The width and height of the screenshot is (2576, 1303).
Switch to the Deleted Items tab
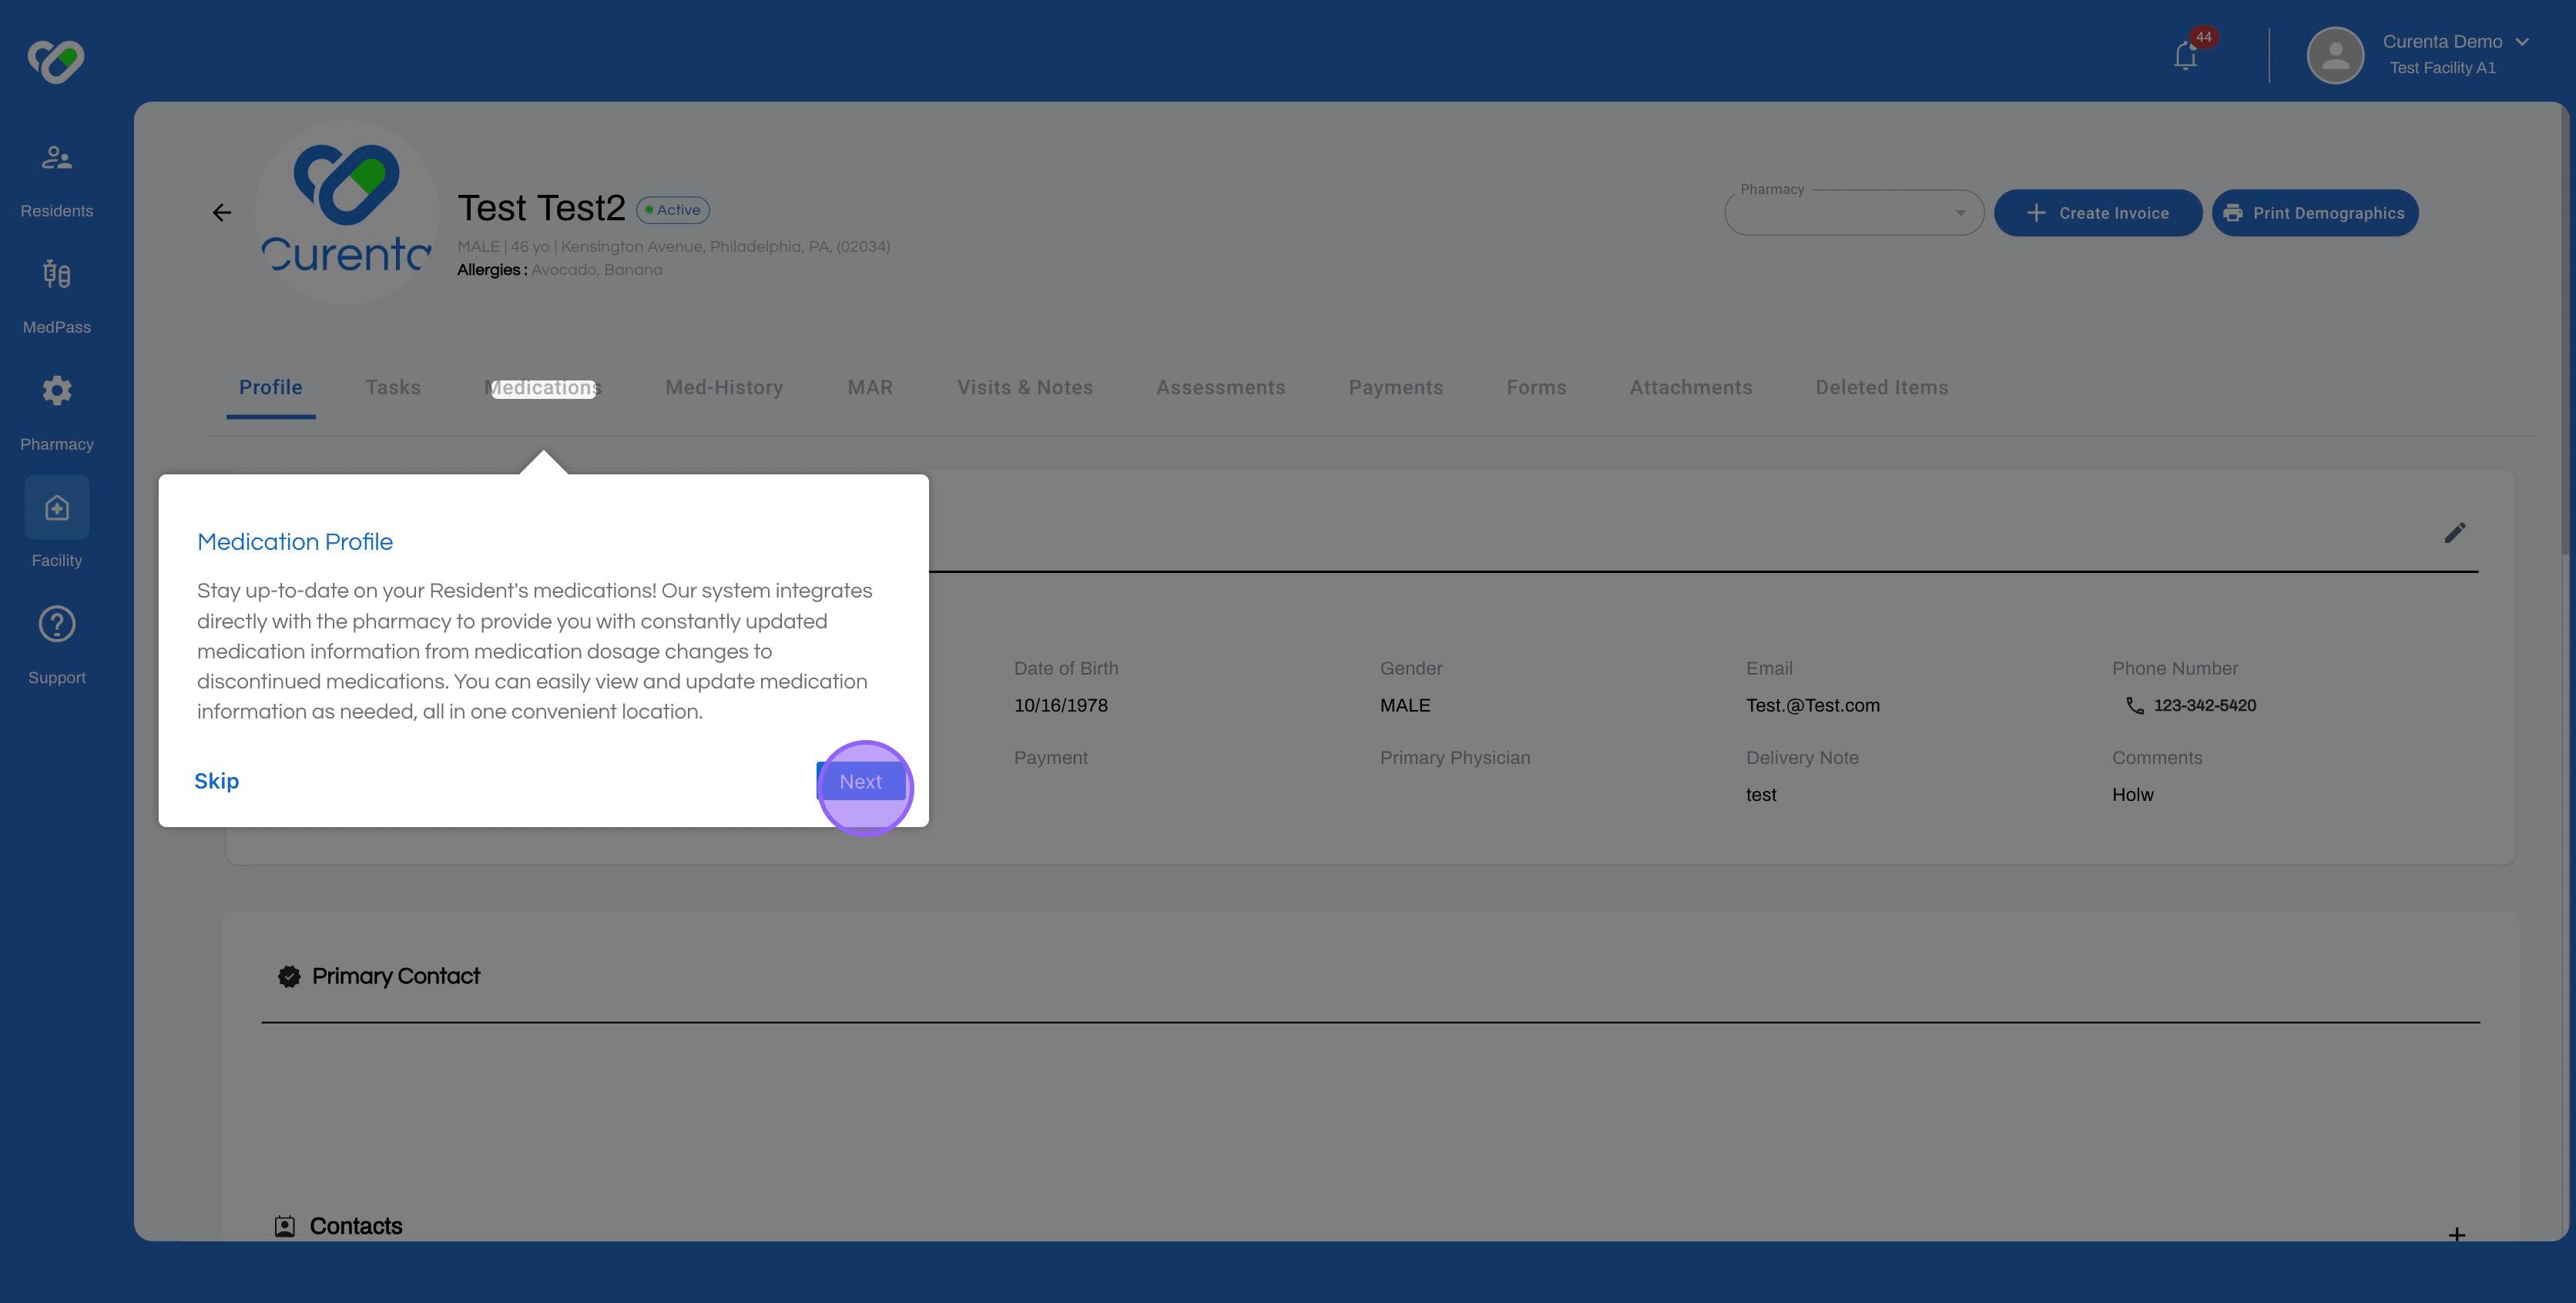click(x=1881, y=387)
